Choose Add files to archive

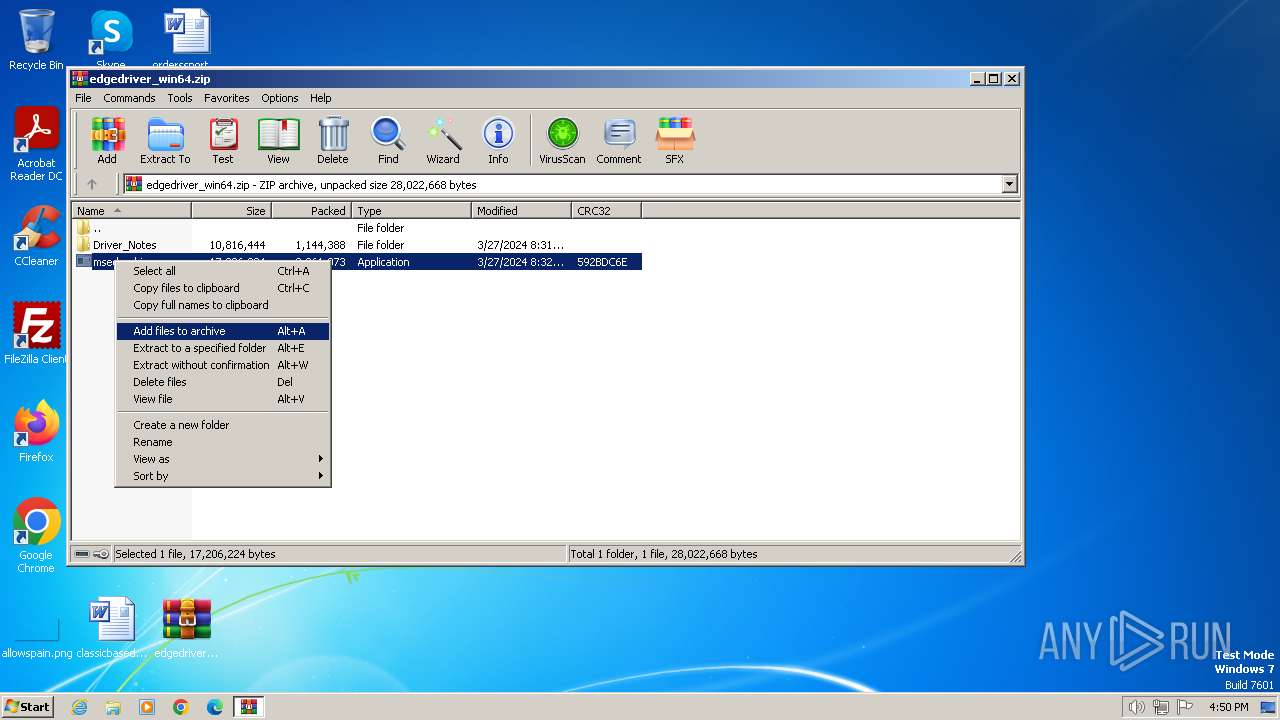pos(223,331)
